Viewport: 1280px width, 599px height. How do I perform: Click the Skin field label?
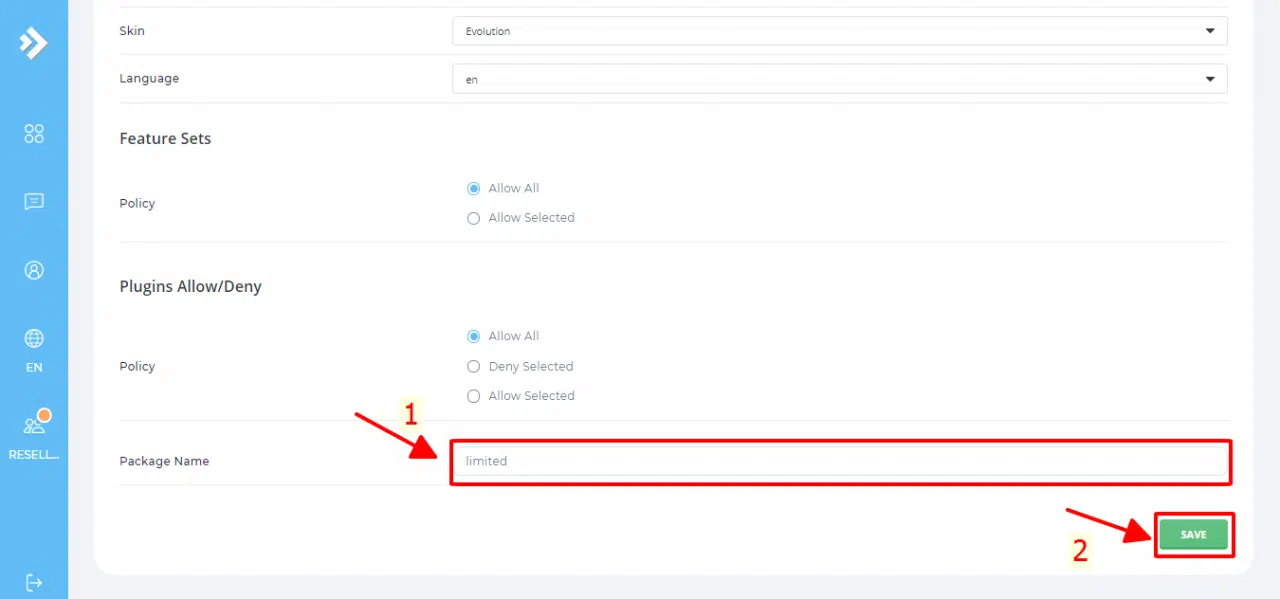tap(132, 31)
